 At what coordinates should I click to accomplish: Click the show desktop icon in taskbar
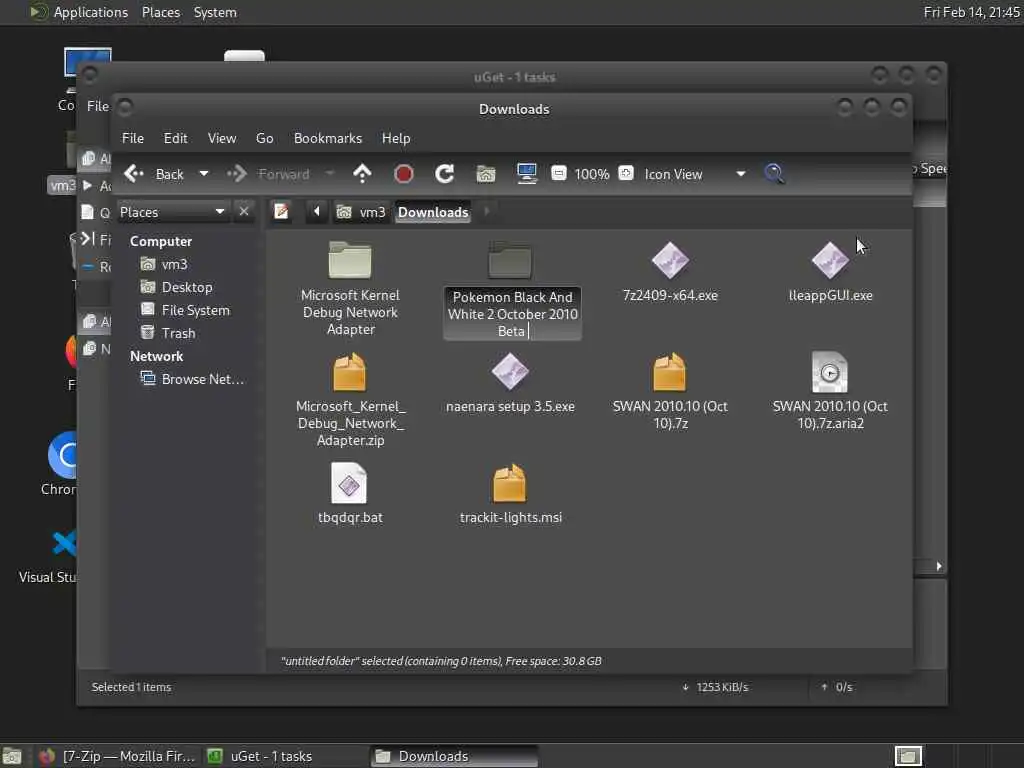click(12, 756)
